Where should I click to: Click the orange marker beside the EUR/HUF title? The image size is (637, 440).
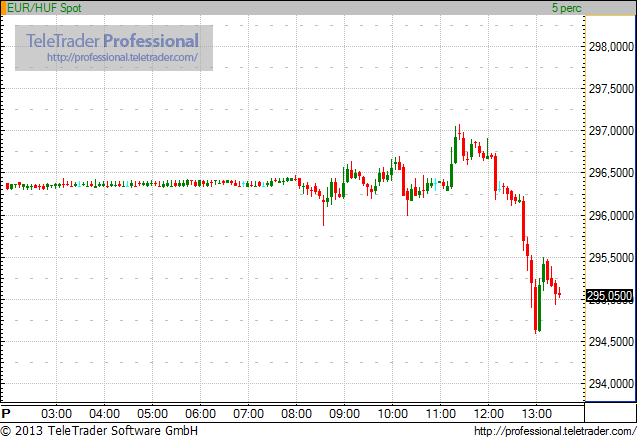(x=4, y=8)
